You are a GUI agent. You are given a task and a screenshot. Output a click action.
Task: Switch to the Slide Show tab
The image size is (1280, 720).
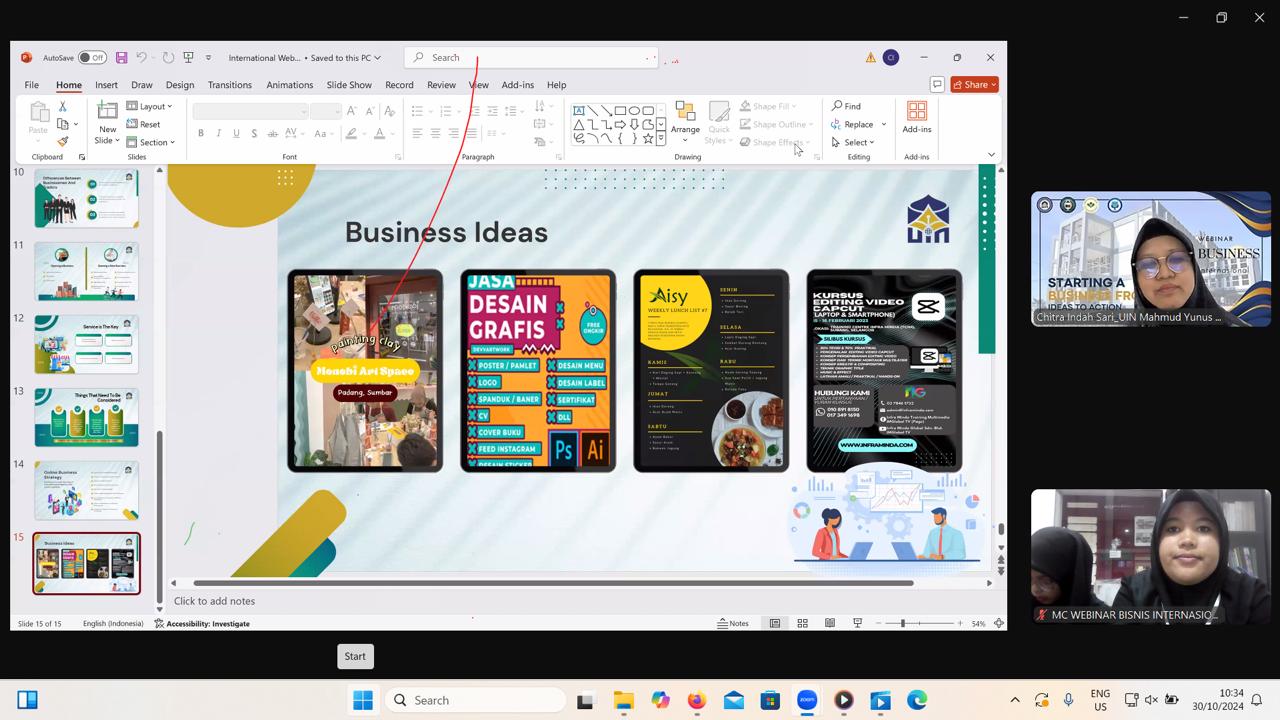349,85
